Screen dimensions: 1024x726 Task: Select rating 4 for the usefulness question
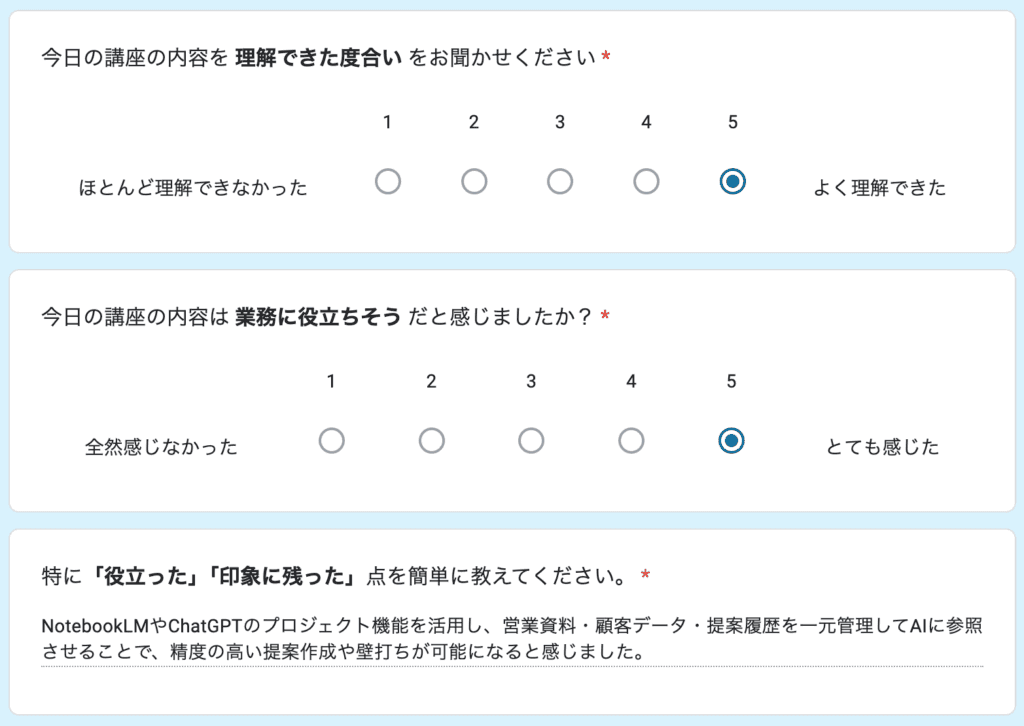(x=630, y=440)
